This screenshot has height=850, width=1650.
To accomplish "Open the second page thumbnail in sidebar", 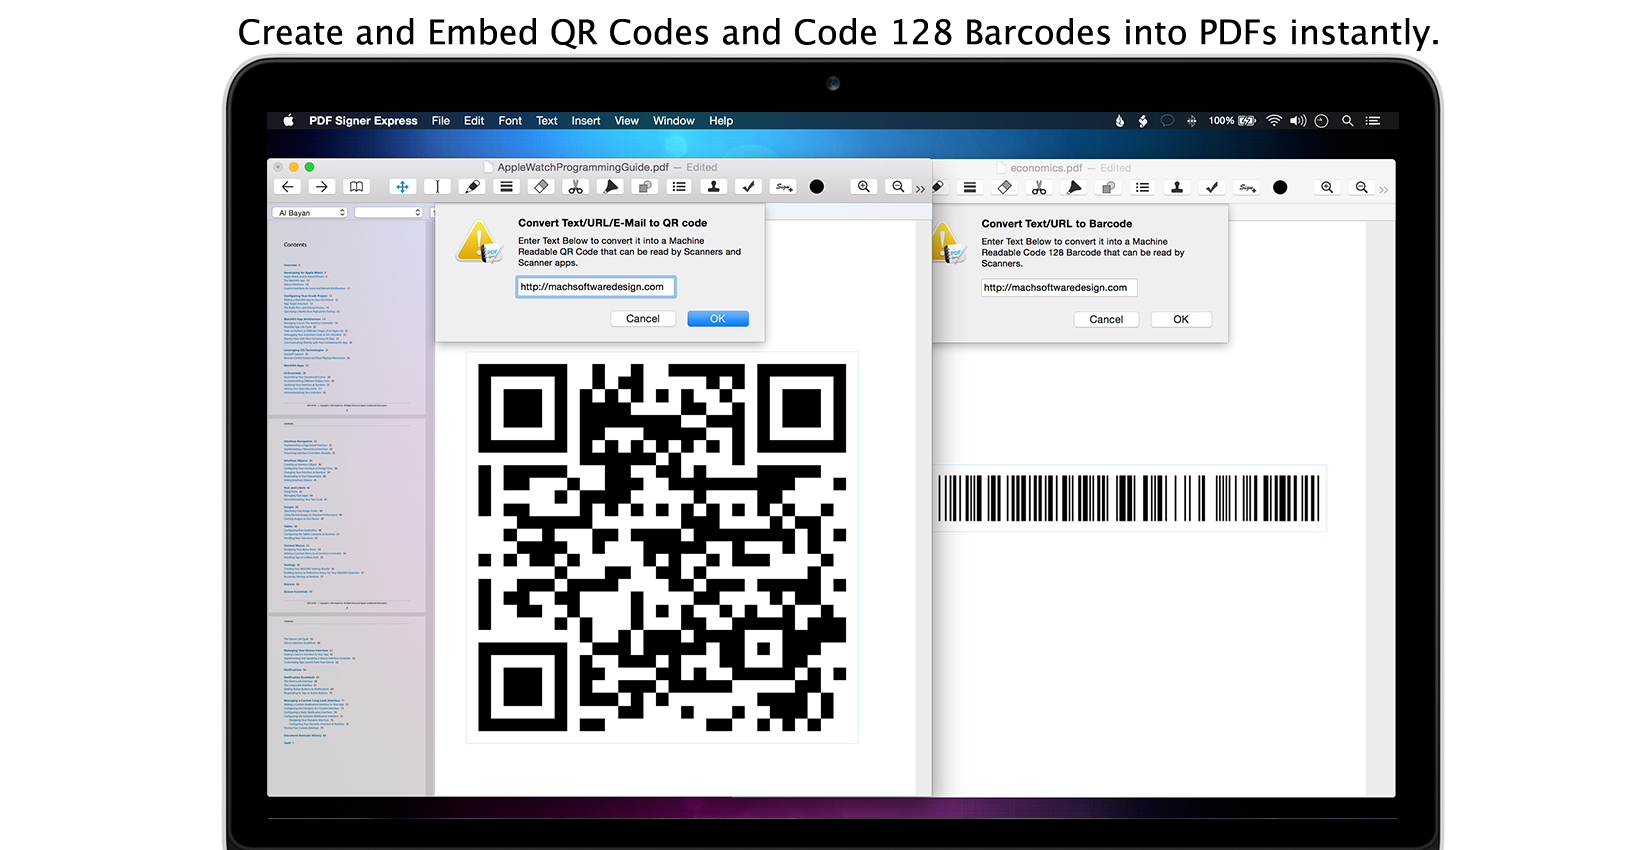I will [347, 515].
